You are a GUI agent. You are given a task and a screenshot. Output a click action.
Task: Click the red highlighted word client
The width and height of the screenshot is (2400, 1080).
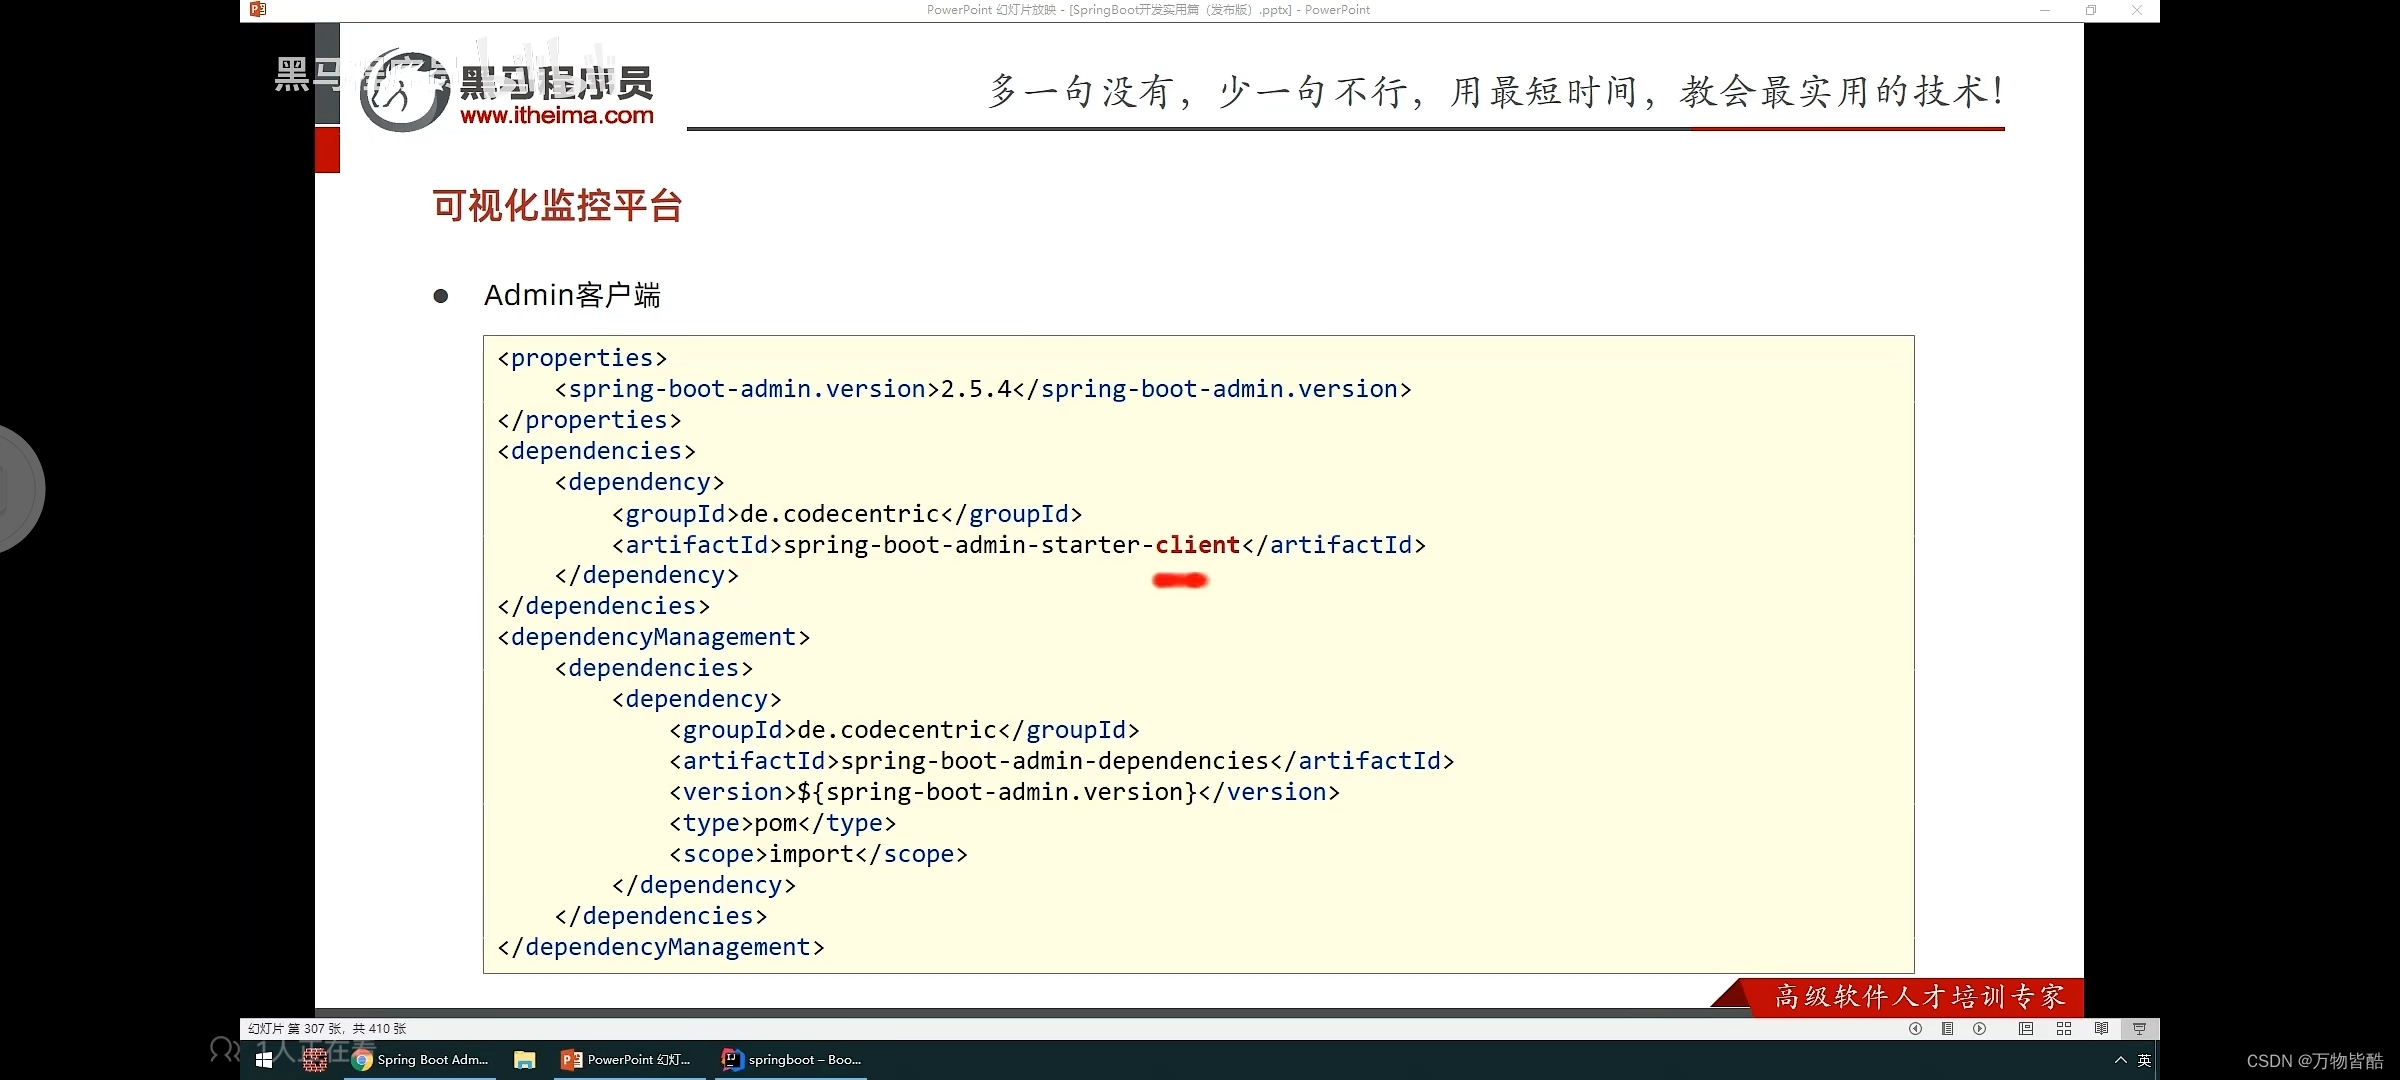pos(1197,545)
